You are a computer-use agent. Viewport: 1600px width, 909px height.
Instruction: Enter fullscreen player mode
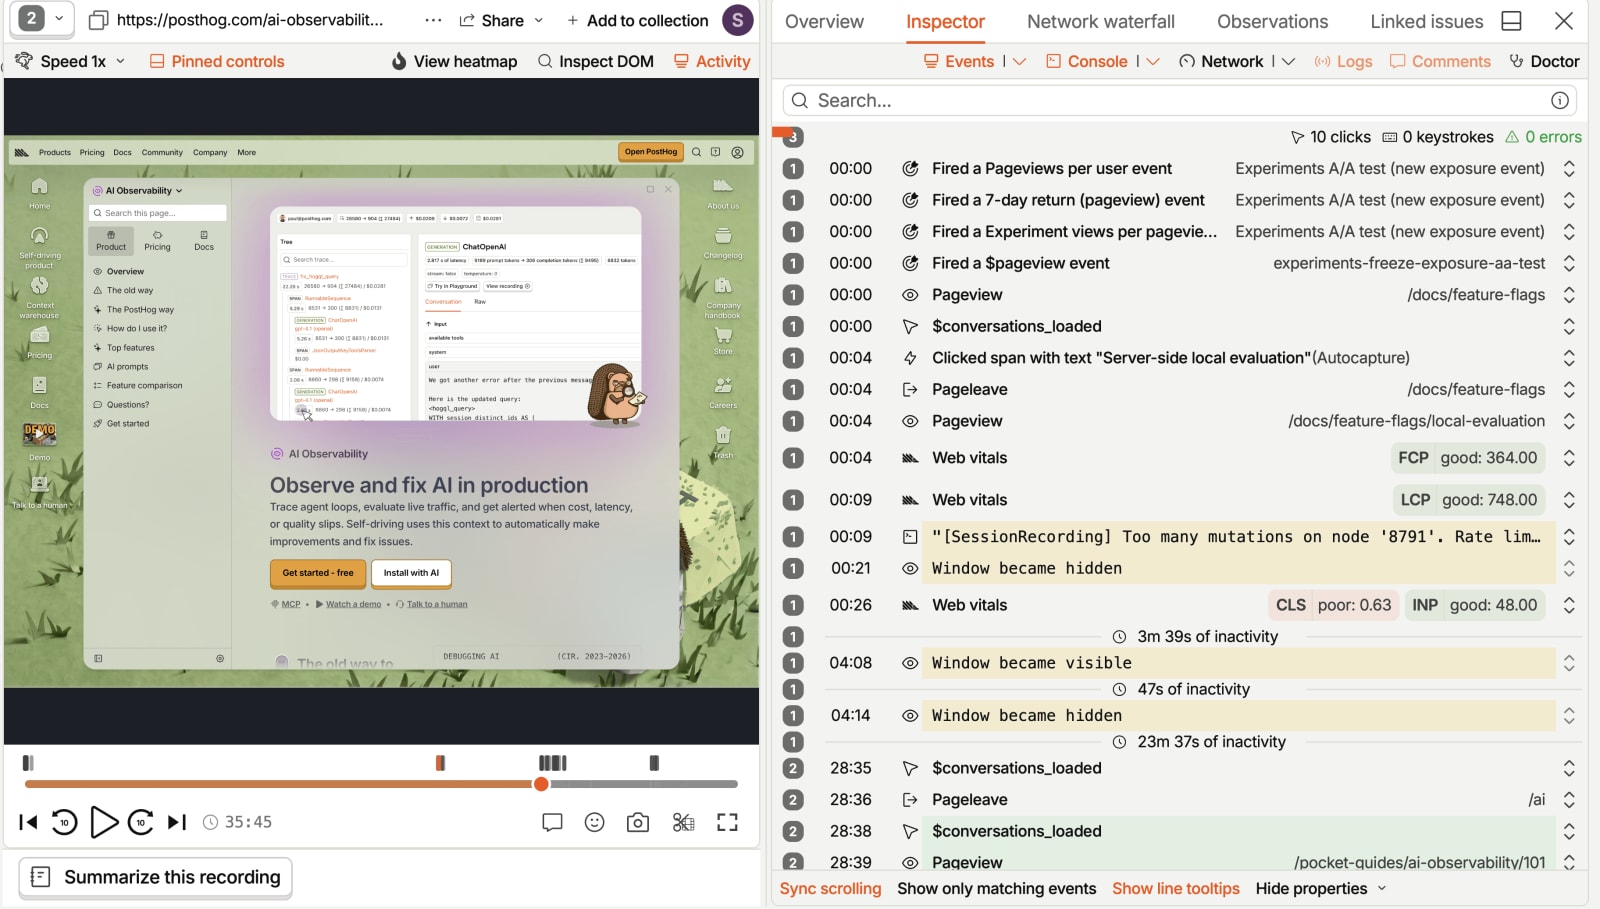[728, 822]
